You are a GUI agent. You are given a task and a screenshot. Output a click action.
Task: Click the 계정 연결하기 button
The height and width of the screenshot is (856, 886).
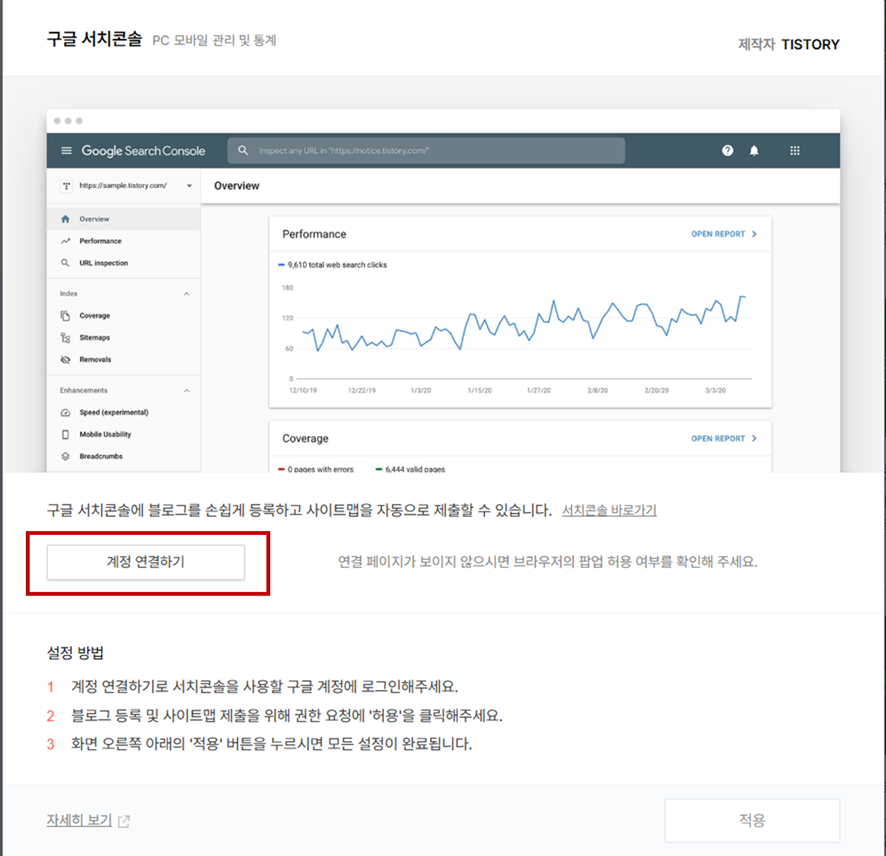pos(146,562)
